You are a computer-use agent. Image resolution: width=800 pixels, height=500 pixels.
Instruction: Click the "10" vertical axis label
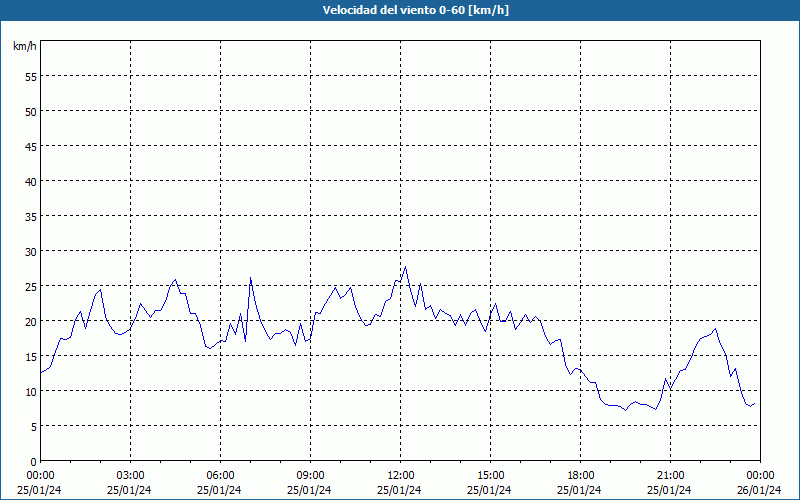(x=31, y=392)
